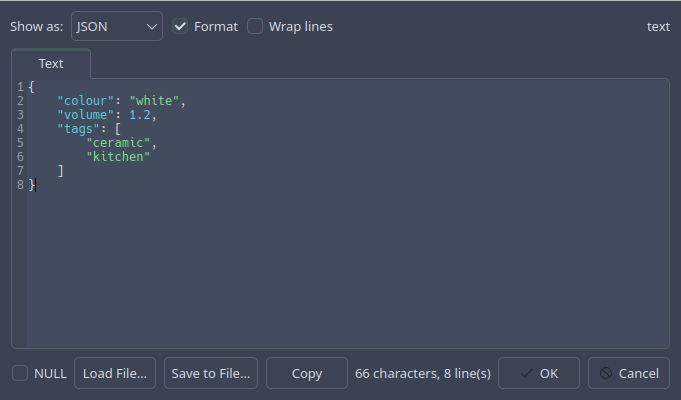Tick the NULL checkbox
The height and width of the screenshot is (400, 681).
[x=20, y=373]
